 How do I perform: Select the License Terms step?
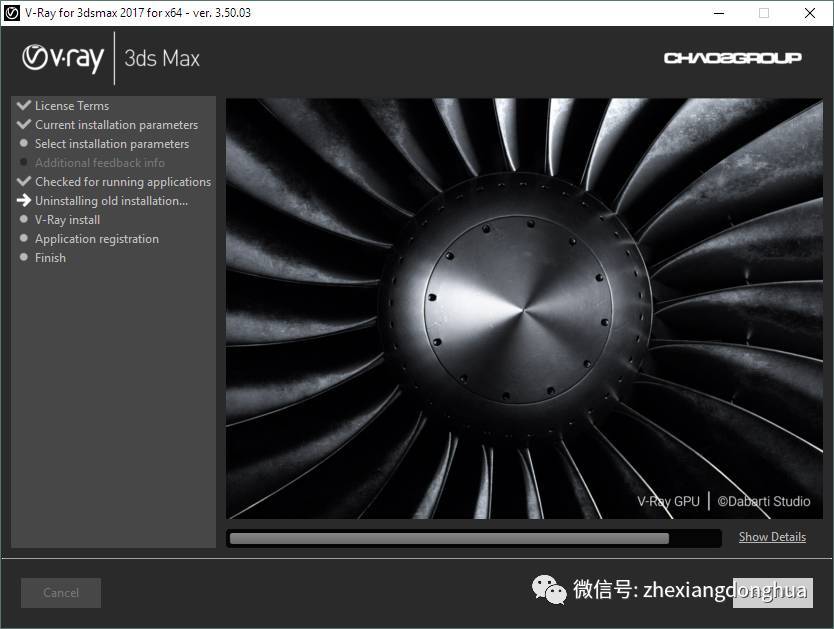pos(72,106)
